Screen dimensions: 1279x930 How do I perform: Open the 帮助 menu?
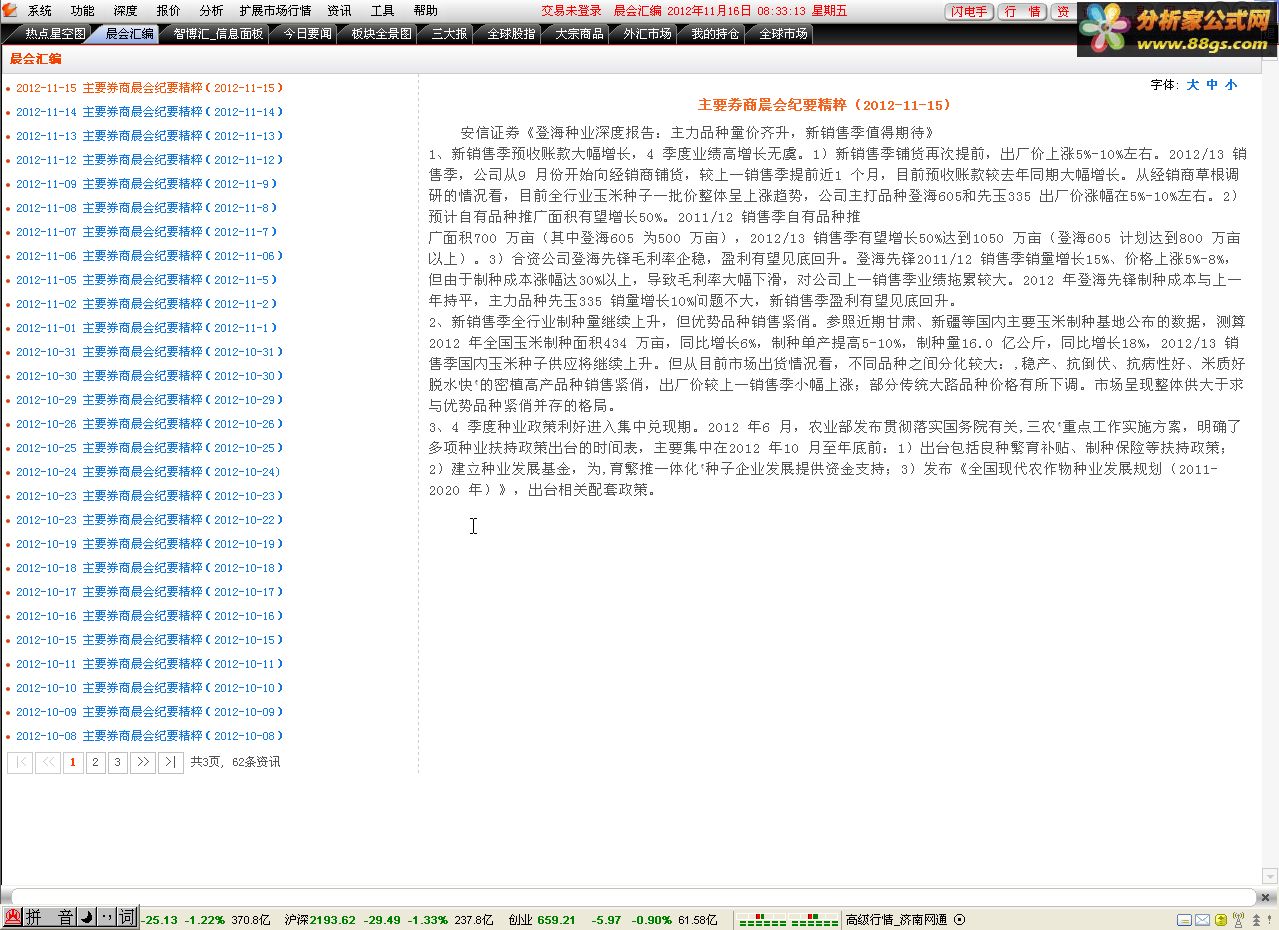click(425, 11)
